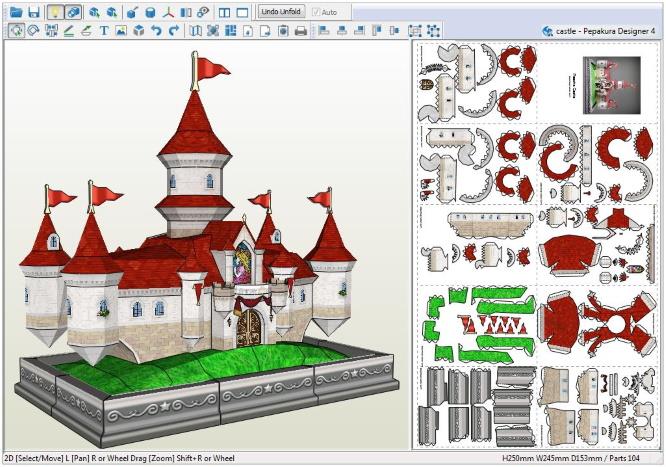Click the blue cylinder icon
The height and width of the screenshot is (467, 666).
click(150, 12)
